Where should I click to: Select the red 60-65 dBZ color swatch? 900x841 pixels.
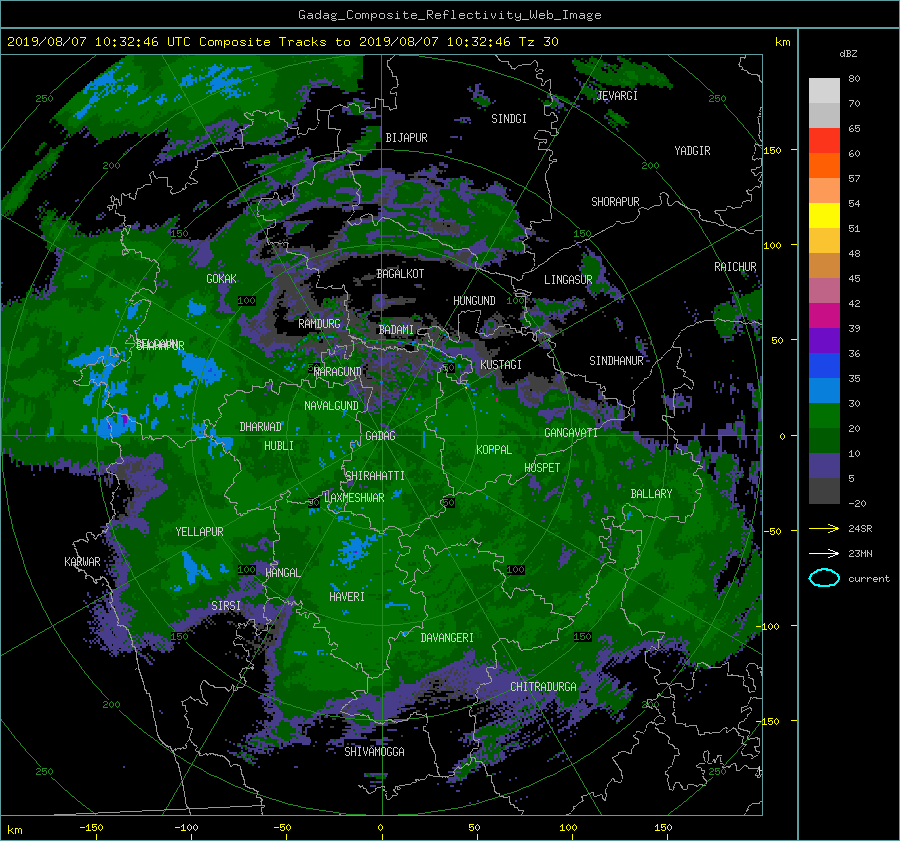(824, 141)
